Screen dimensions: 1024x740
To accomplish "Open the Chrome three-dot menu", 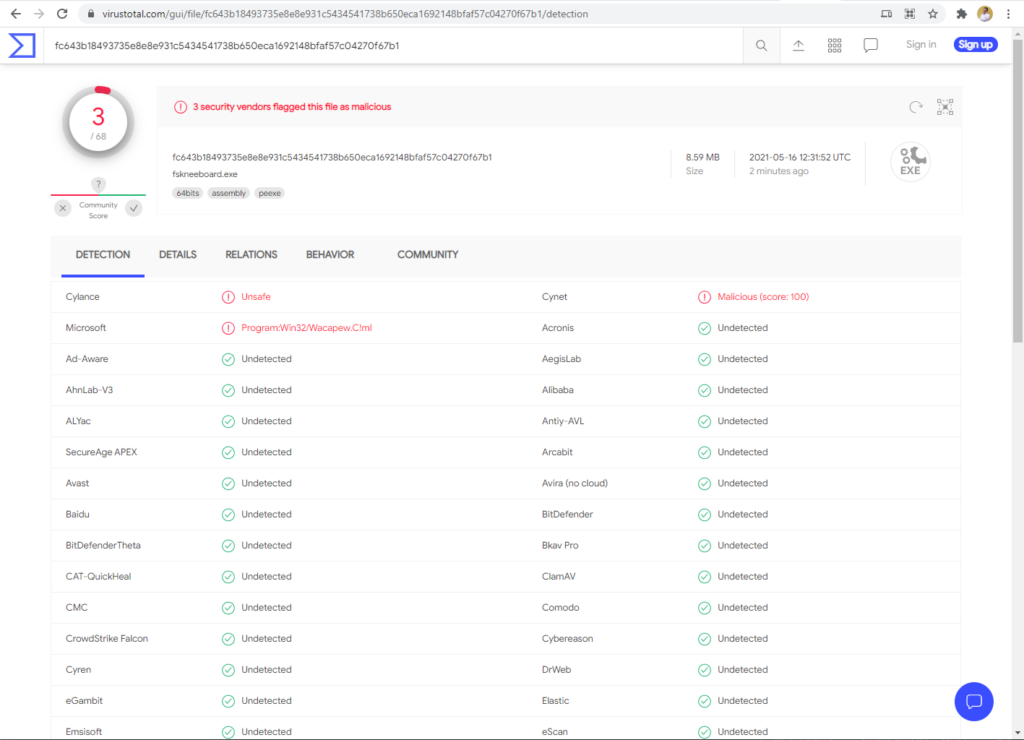I will click(x=1008, y=14).
